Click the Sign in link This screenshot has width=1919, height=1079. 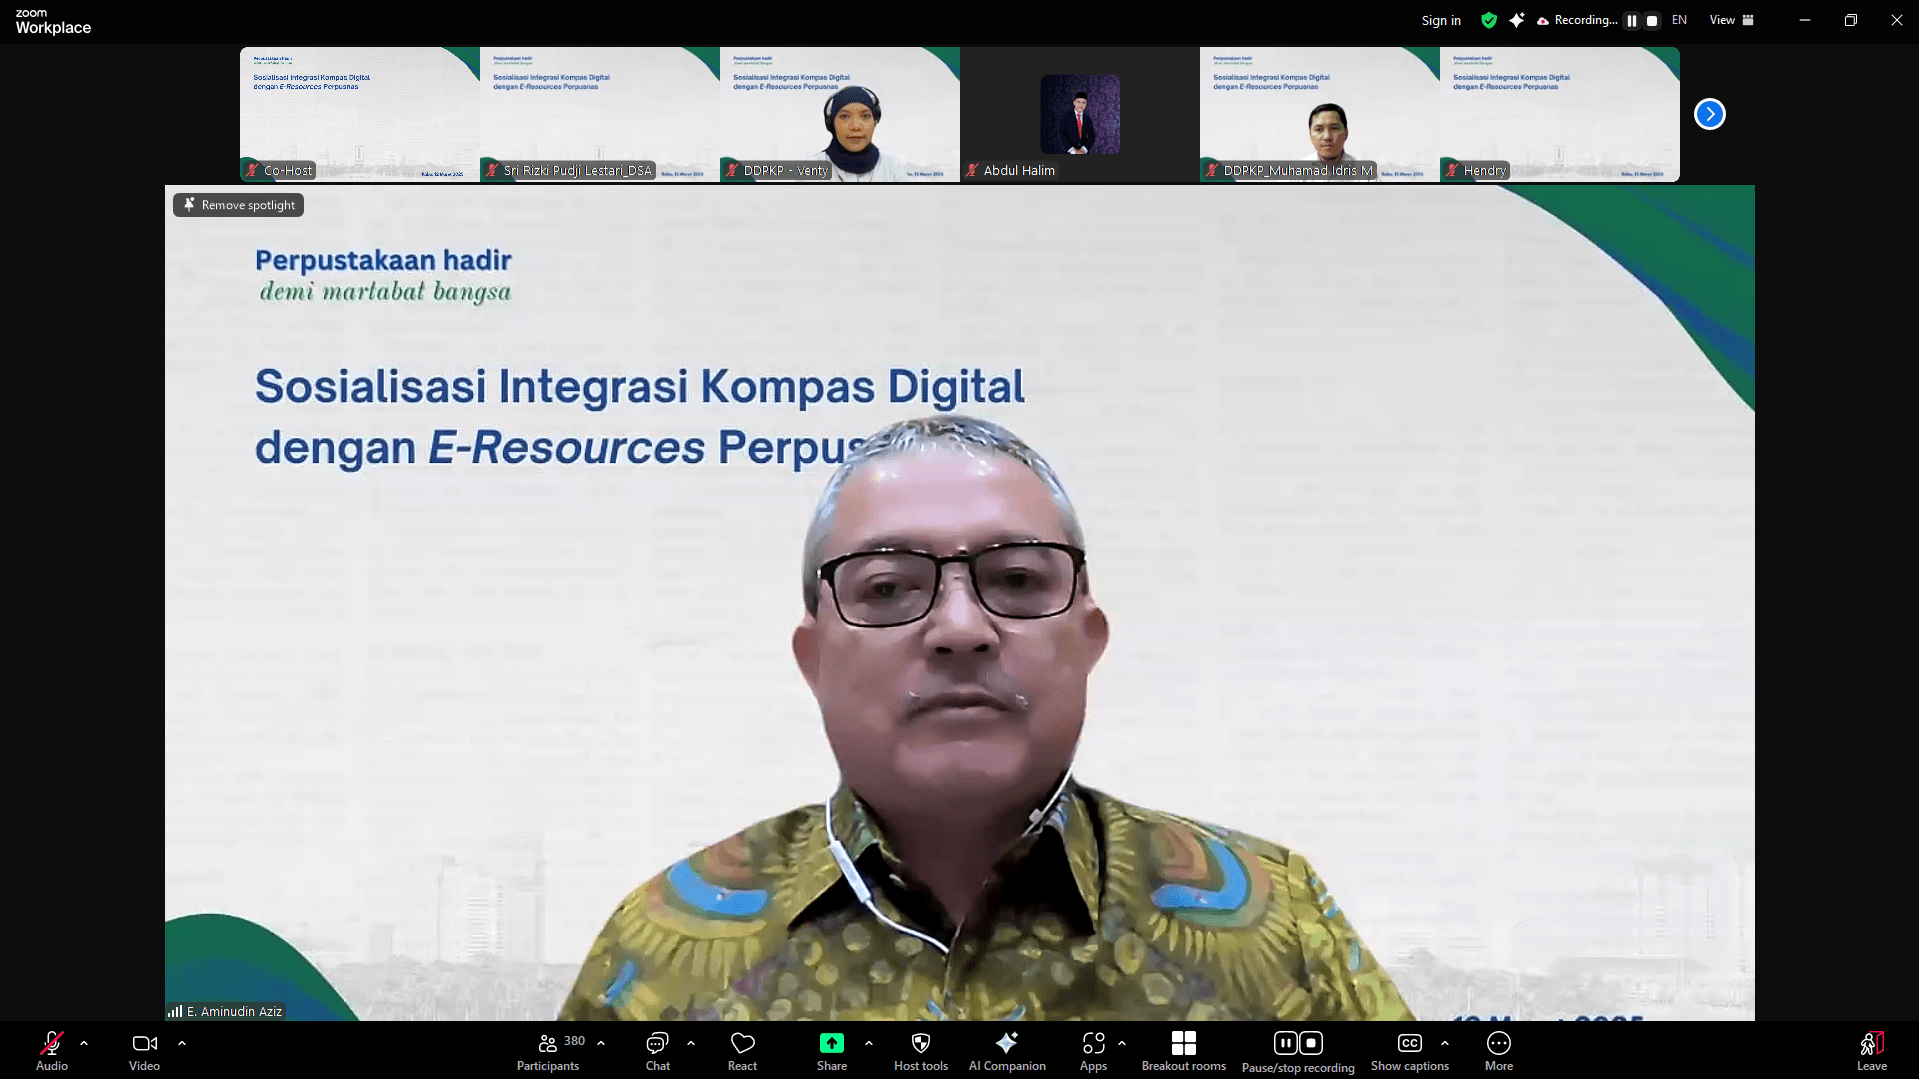(x=1441, y=20)
